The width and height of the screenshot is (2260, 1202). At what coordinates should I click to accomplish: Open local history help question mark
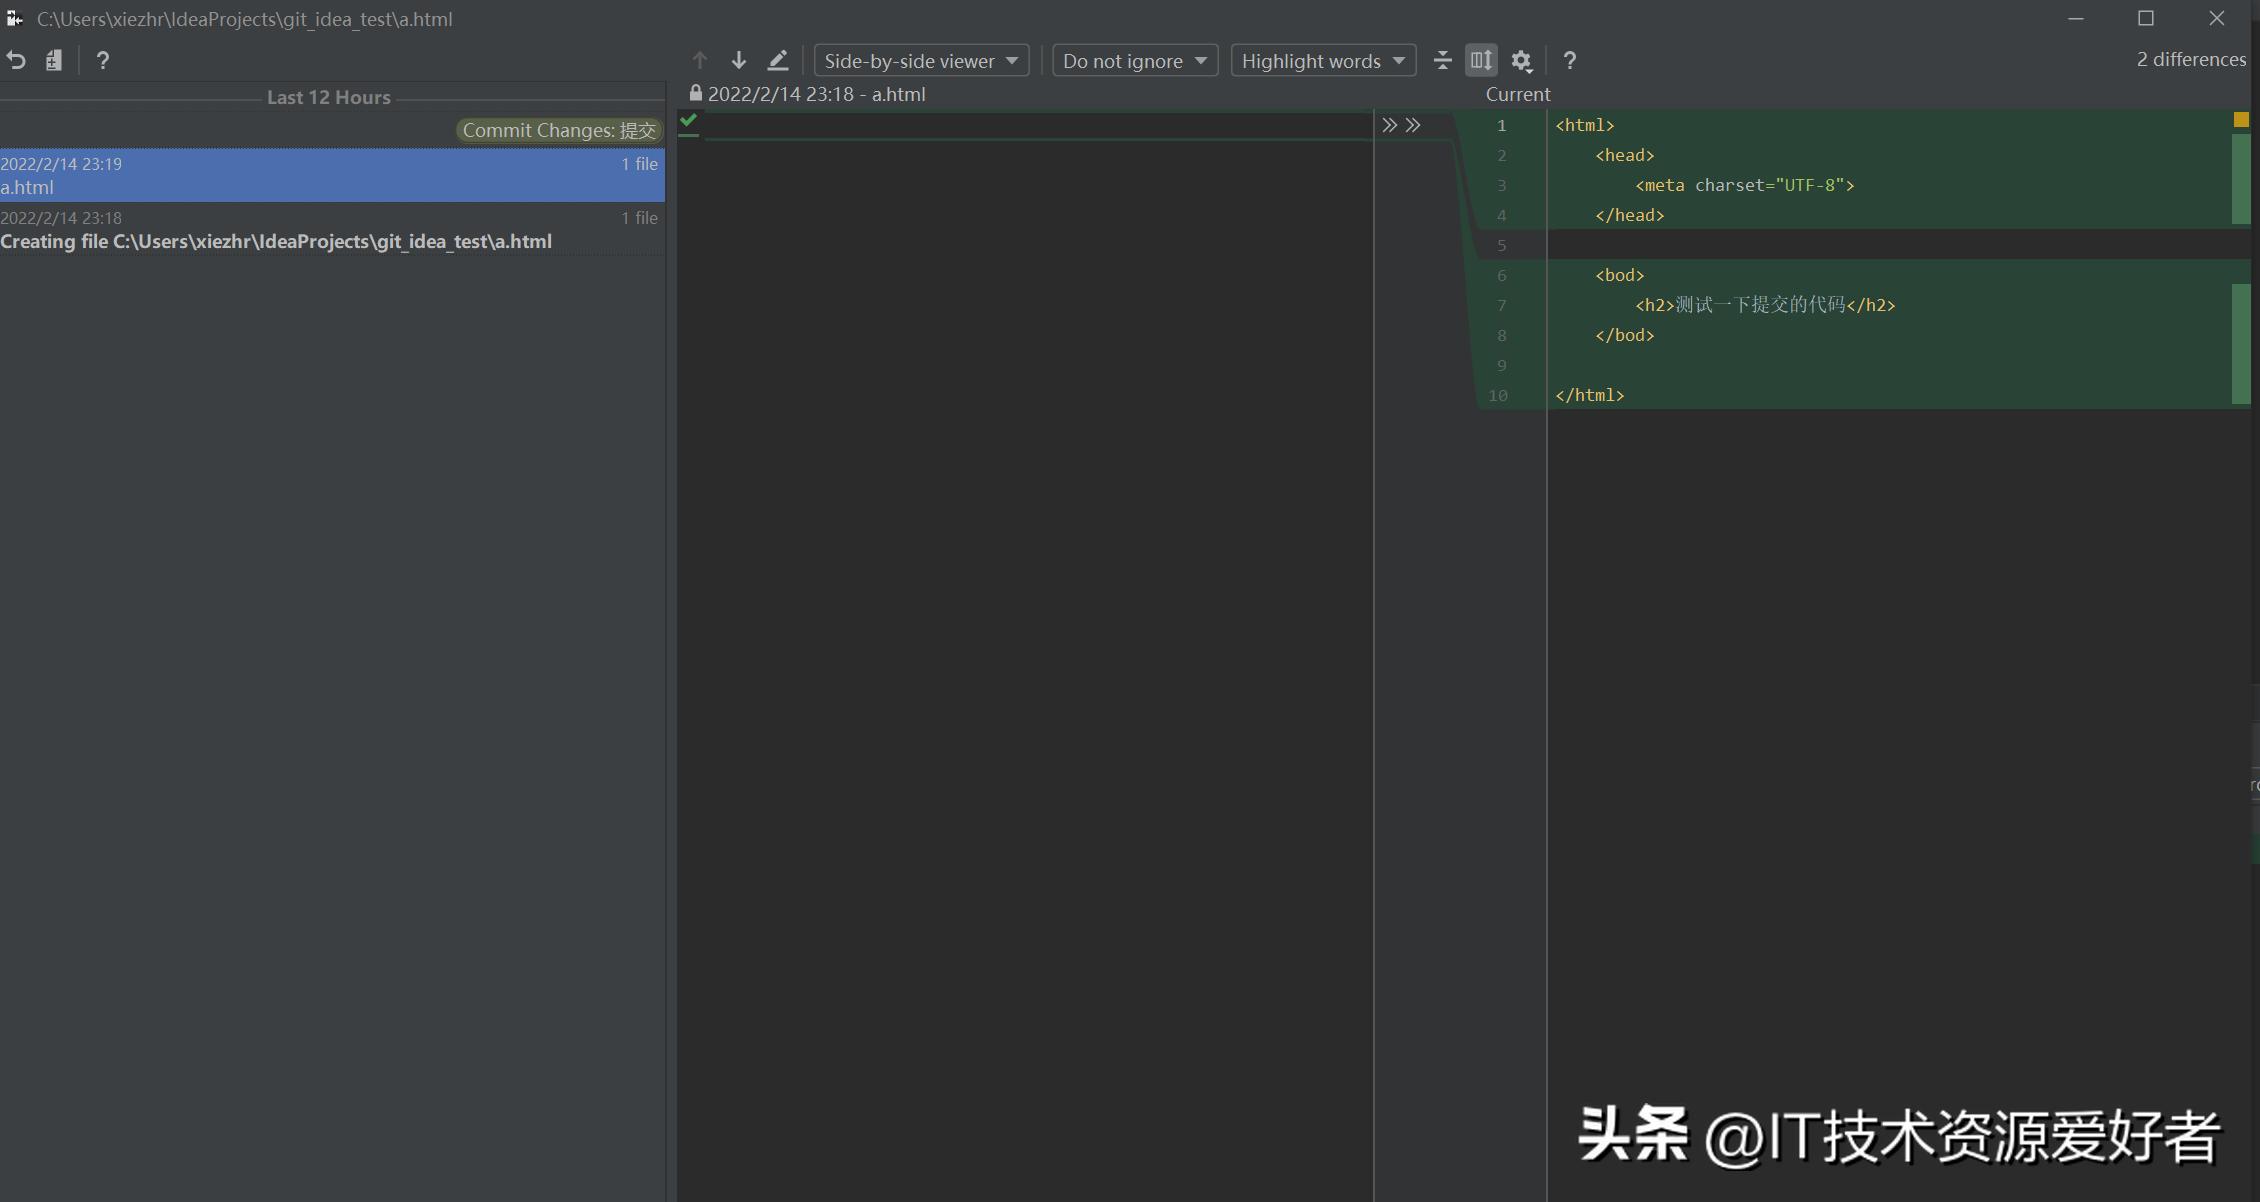[x=102, y=60]
